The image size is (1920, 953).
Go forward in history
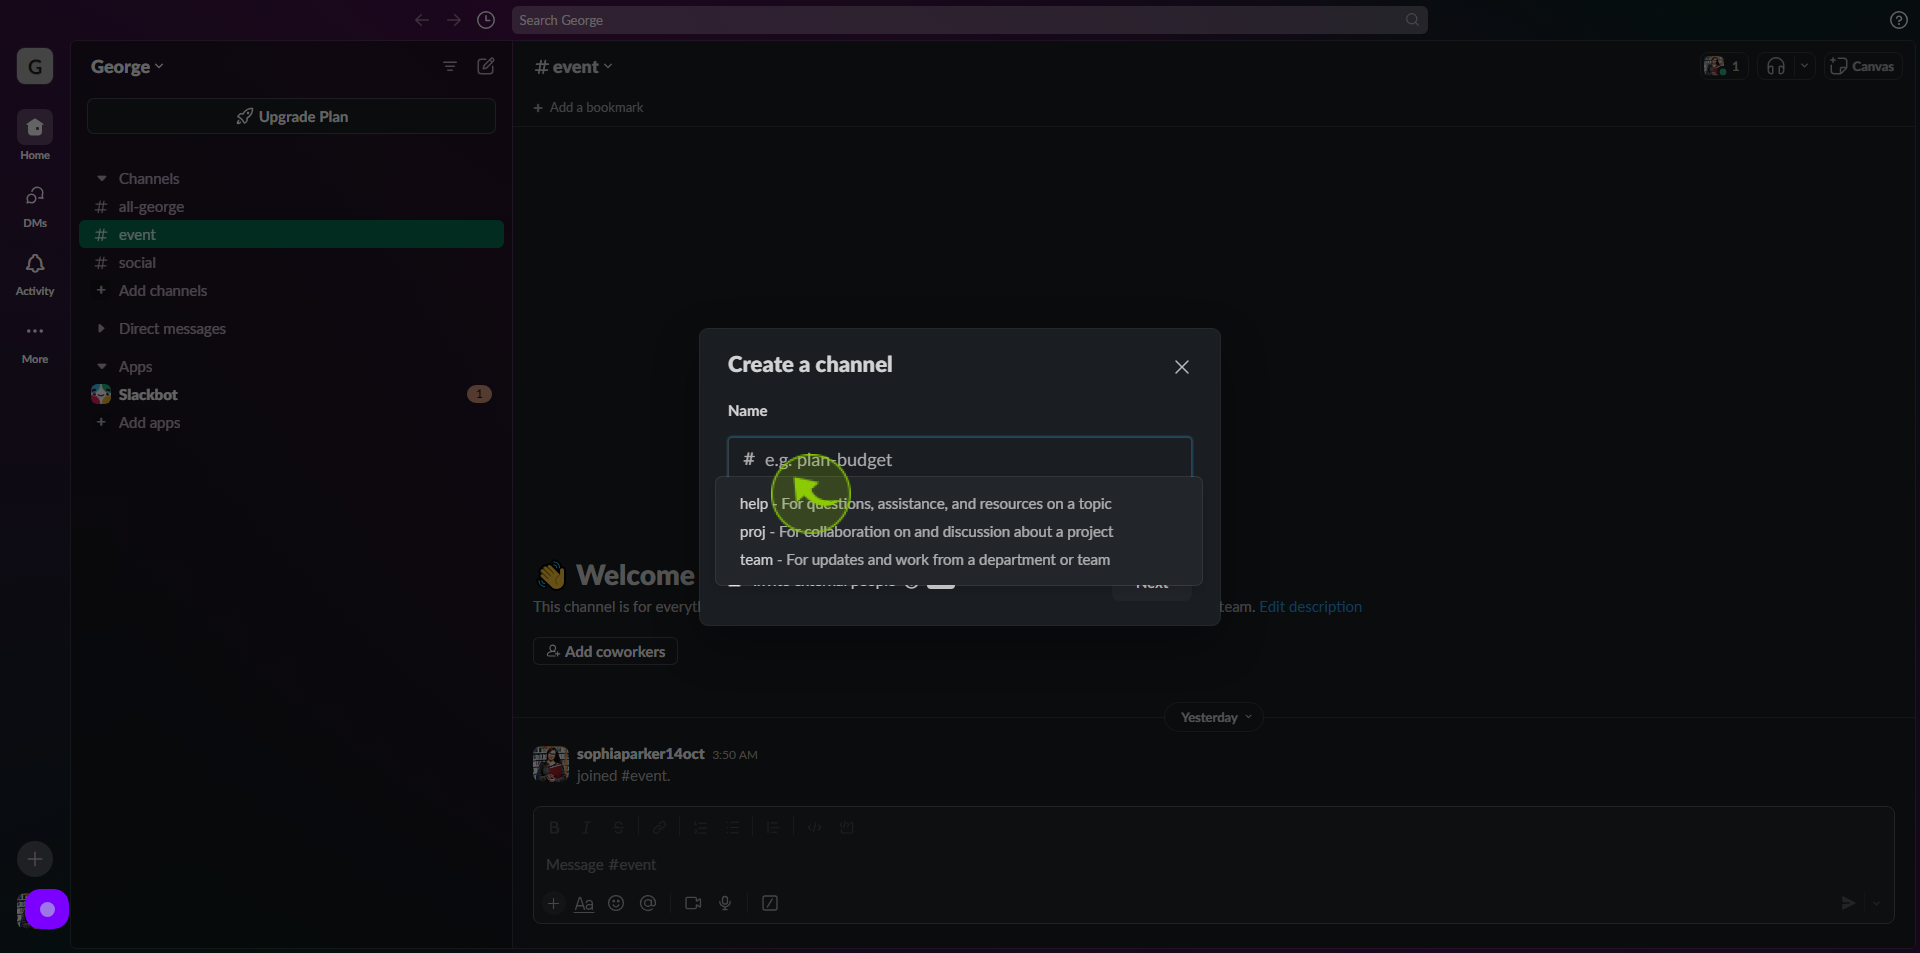point(454,20)
